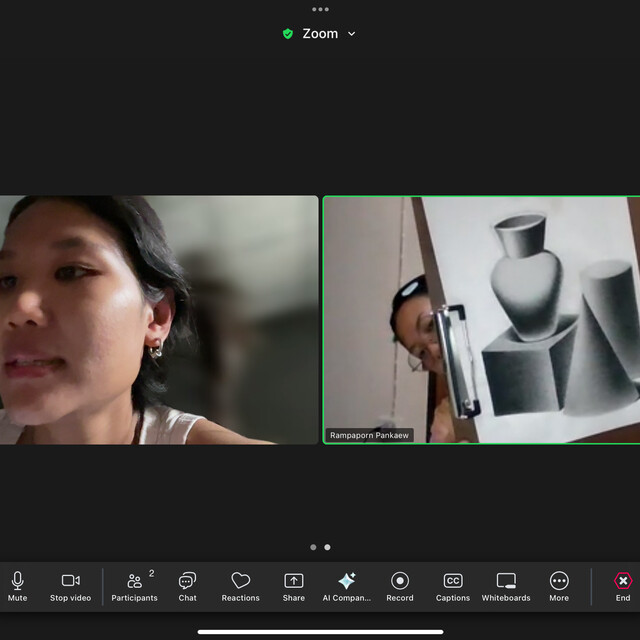Select Rampaporn Pankaew's video tile
This screenshot has width=640, height=640.
pyautogui.click(x=481, y=319)
